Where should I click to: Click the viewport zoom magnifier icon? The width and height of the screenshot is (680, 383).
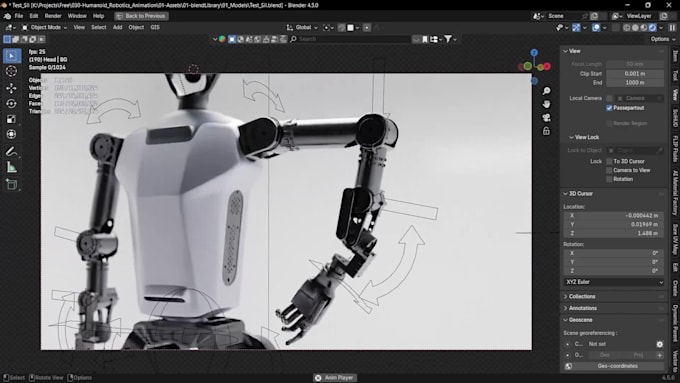pyautogui.click(x=546, y=91)
